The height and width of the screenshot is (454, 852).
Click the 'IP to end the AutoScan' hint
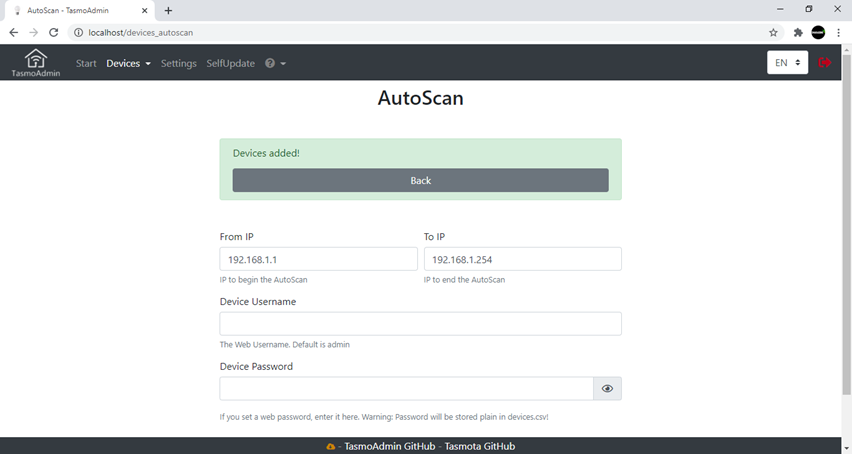click(x=465, y=280)
